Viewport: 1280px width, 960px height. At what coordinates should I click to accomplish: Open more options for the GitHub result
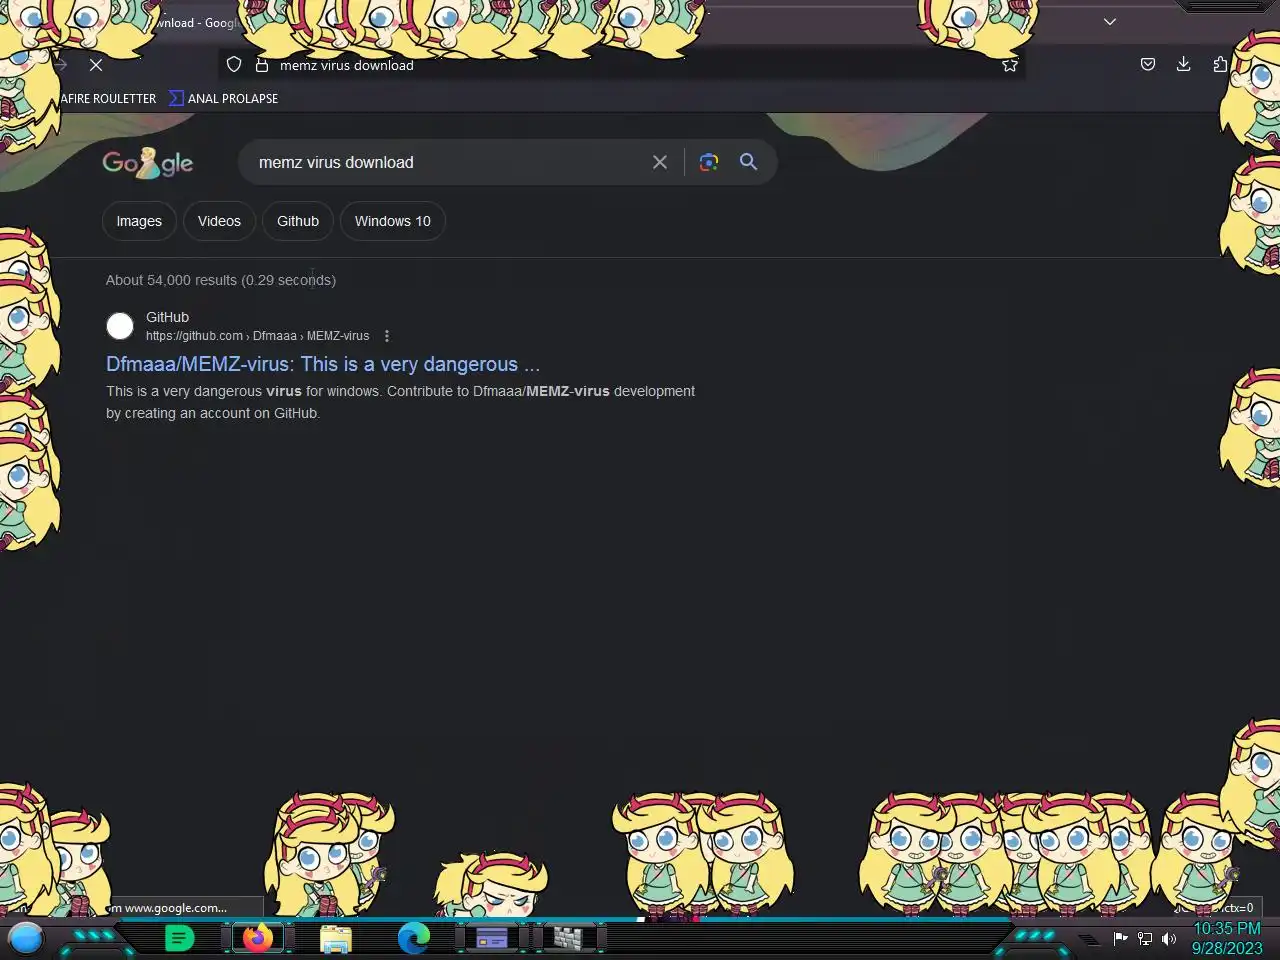click(387, 336)
